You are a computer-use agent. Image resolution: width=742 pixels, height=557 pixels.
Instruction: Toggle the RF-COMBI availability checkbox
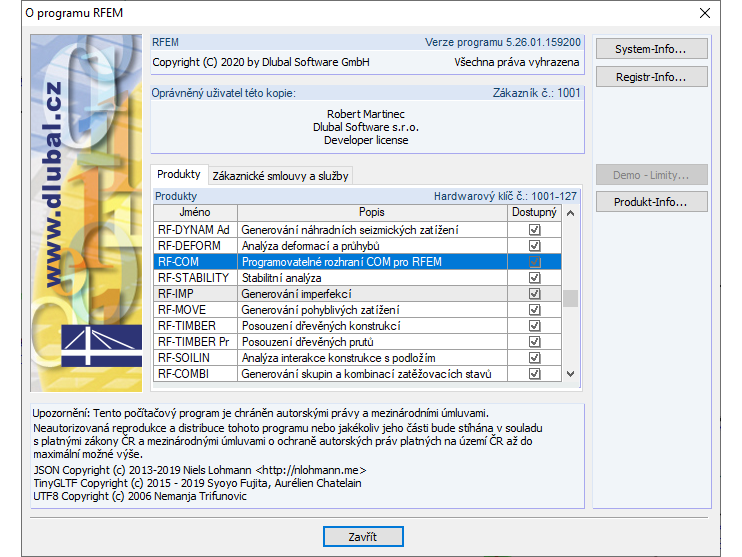(x=534, y=374)
